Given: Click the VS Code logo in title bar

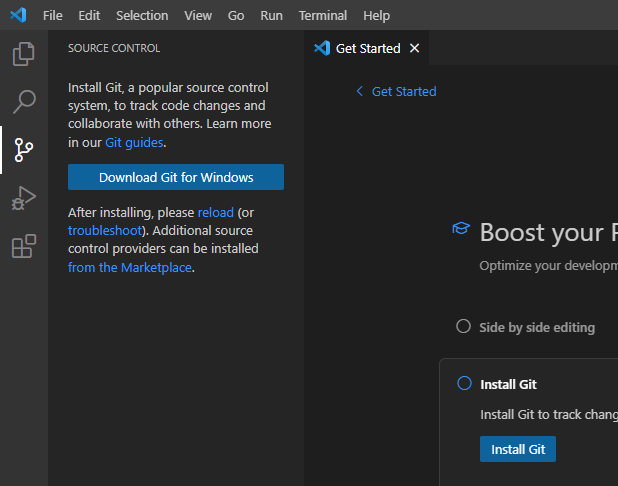Looking at the screenshot, I should click(x=18, y=15).
